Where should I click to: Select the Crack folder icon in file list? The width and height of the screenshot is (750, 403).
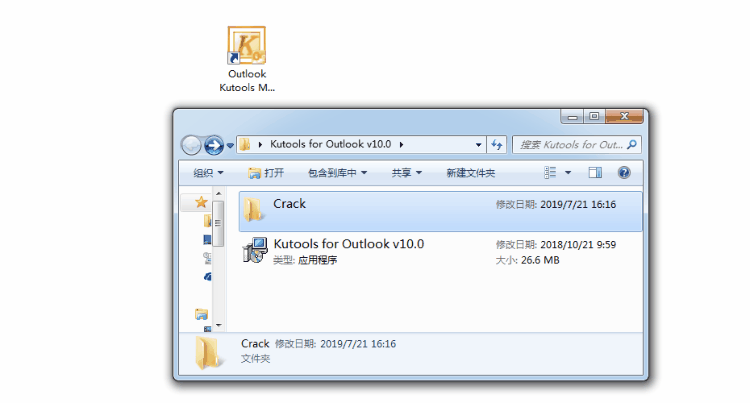pos(253,210)
